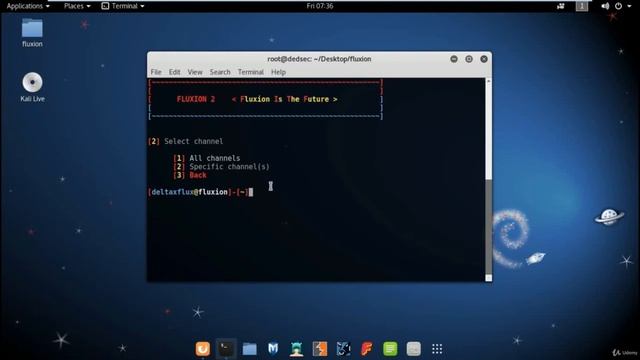Launch Faraday red F icon in dock

point(367,349)
